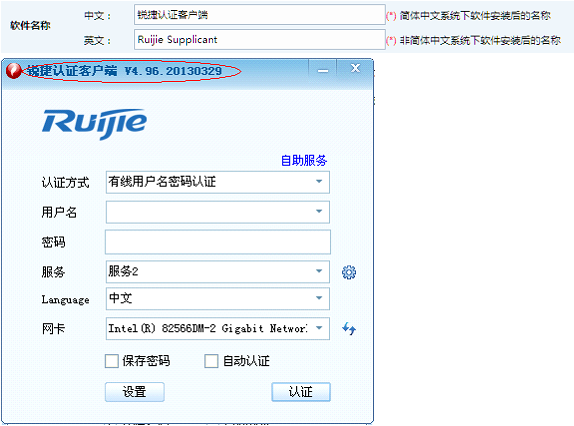Click hint 非简体中文系统下软件安装后的名称
The width and height of the screenshot is (574, 426).
pyautogui.click(x=480, y=40)
